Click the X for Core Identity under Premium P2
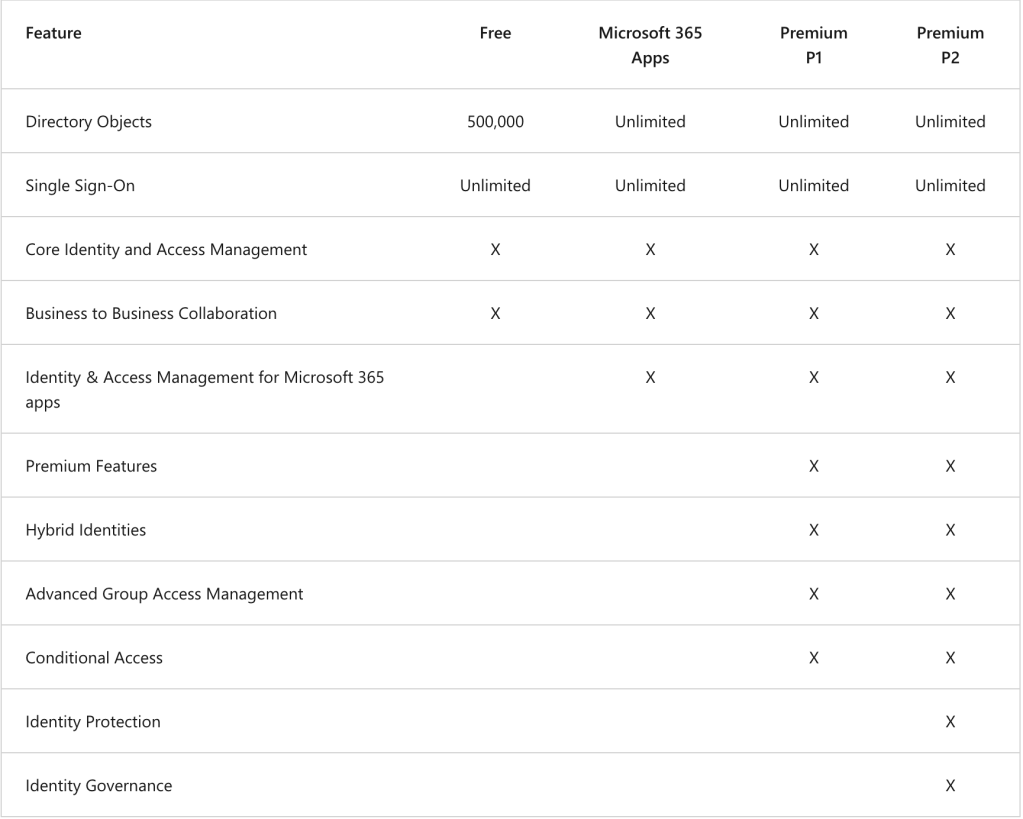This screenshot has width=1023, height=819. point(950,250)
